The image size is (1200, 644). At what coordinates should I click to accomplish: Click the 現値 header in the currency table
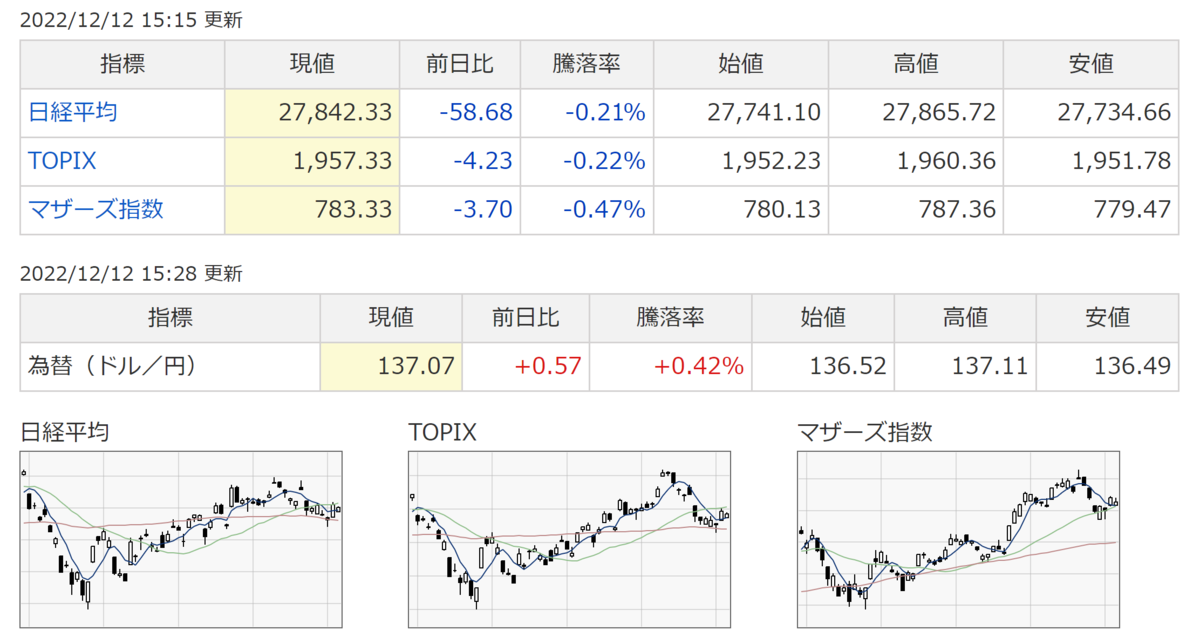[x=391, y=319]
